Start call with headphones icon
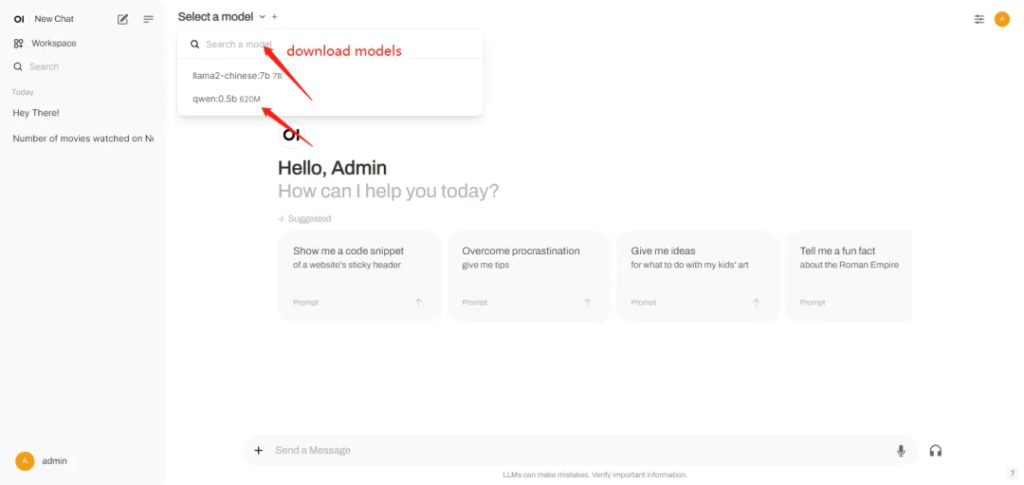This screenshot has height=485, width=1024. pos(935,451)
